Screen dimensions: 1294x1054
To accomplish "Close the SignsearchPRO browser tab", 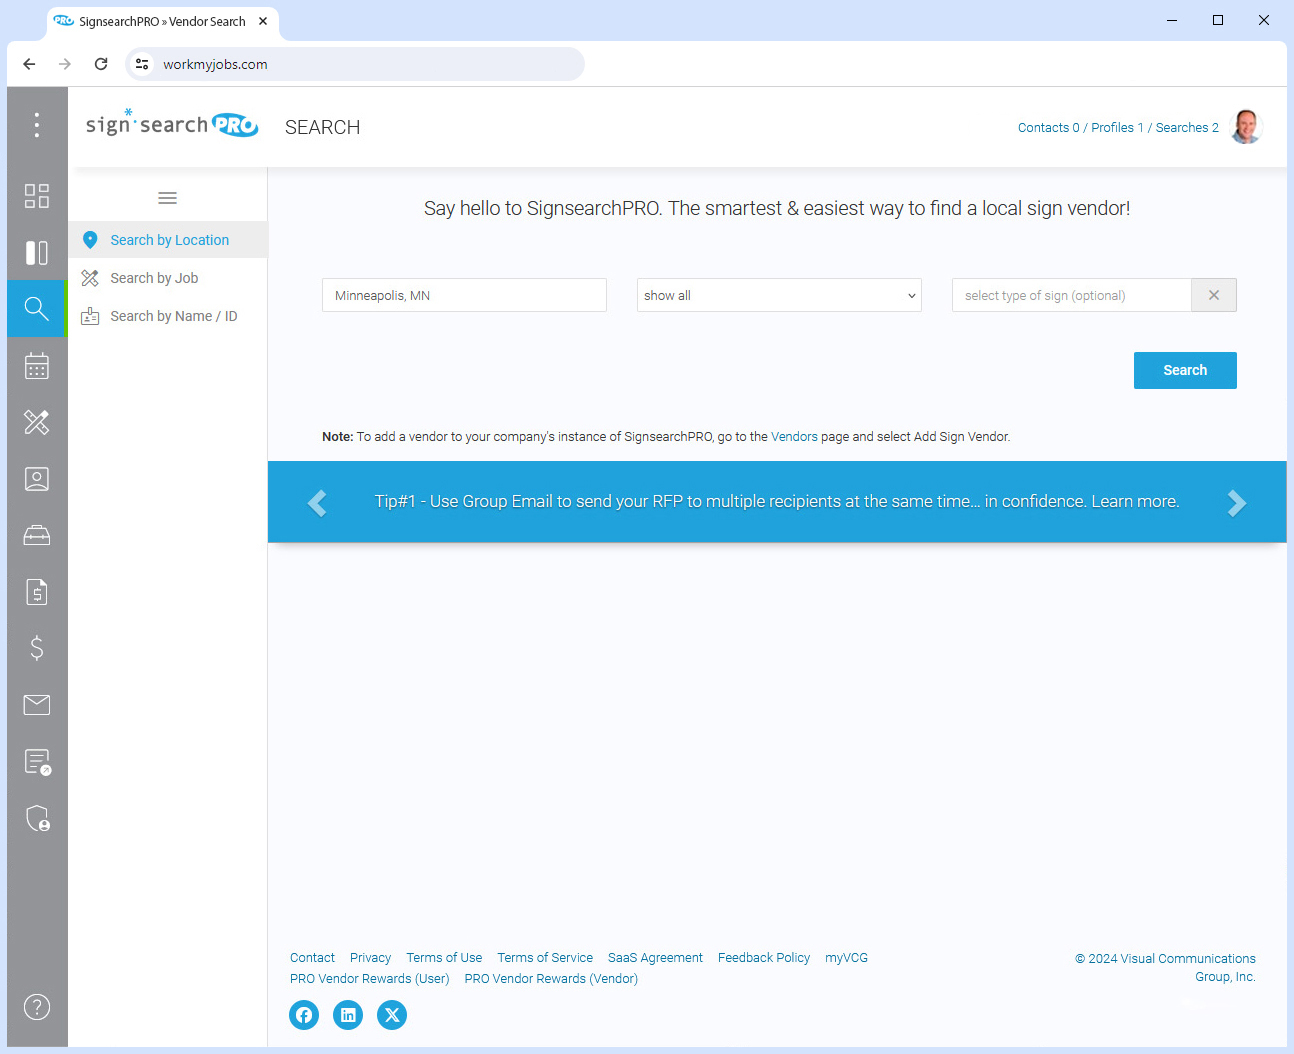I will 263,21.
